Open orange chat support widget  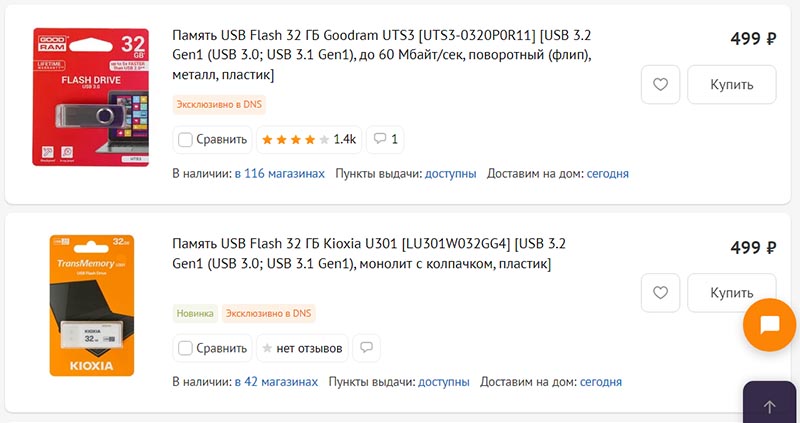click(x=769, y=325)
